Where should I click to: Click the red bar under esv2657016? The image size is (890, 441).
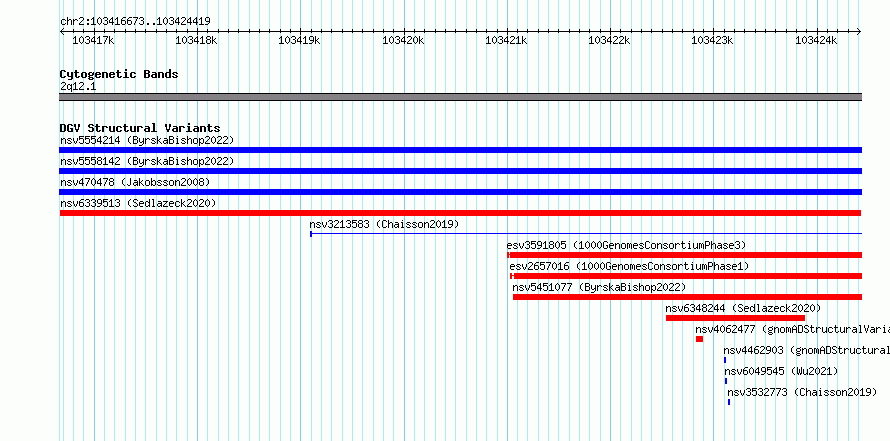click(x=686, y=276)
